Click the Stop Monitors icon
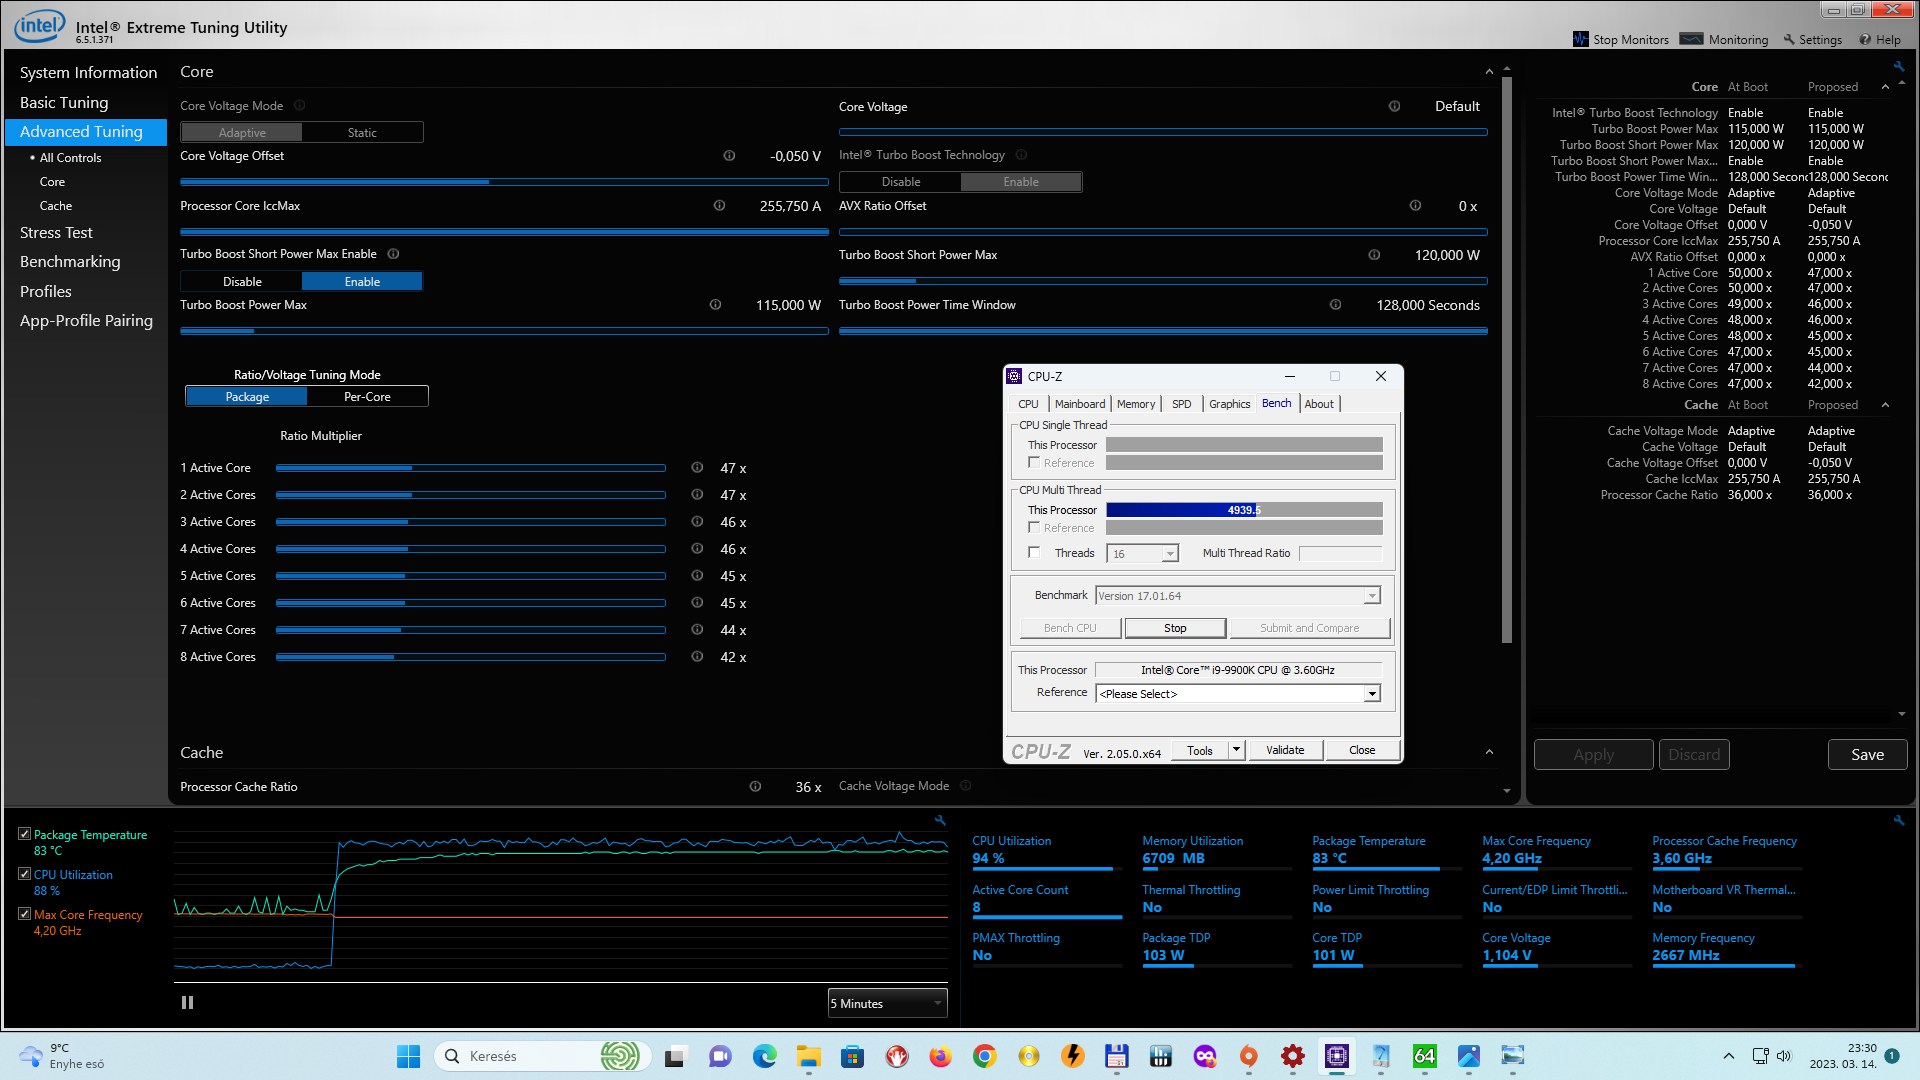Screen dimensions: 1920x1080 tap(1580, 40)
